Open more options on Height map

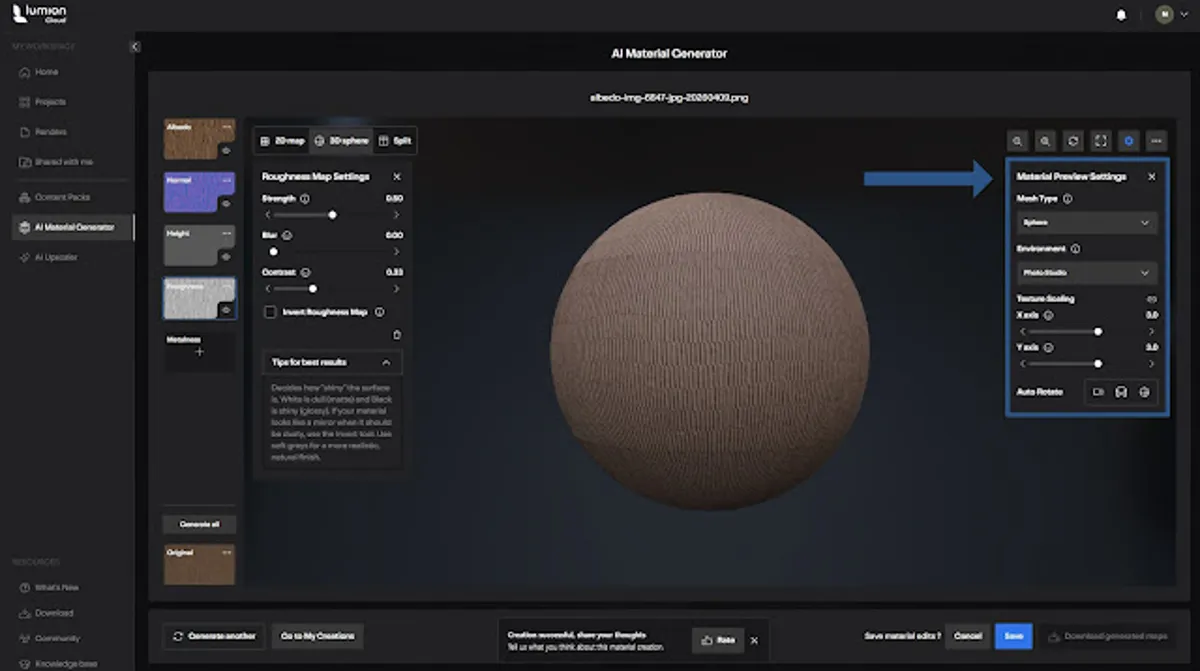(226, 233)
